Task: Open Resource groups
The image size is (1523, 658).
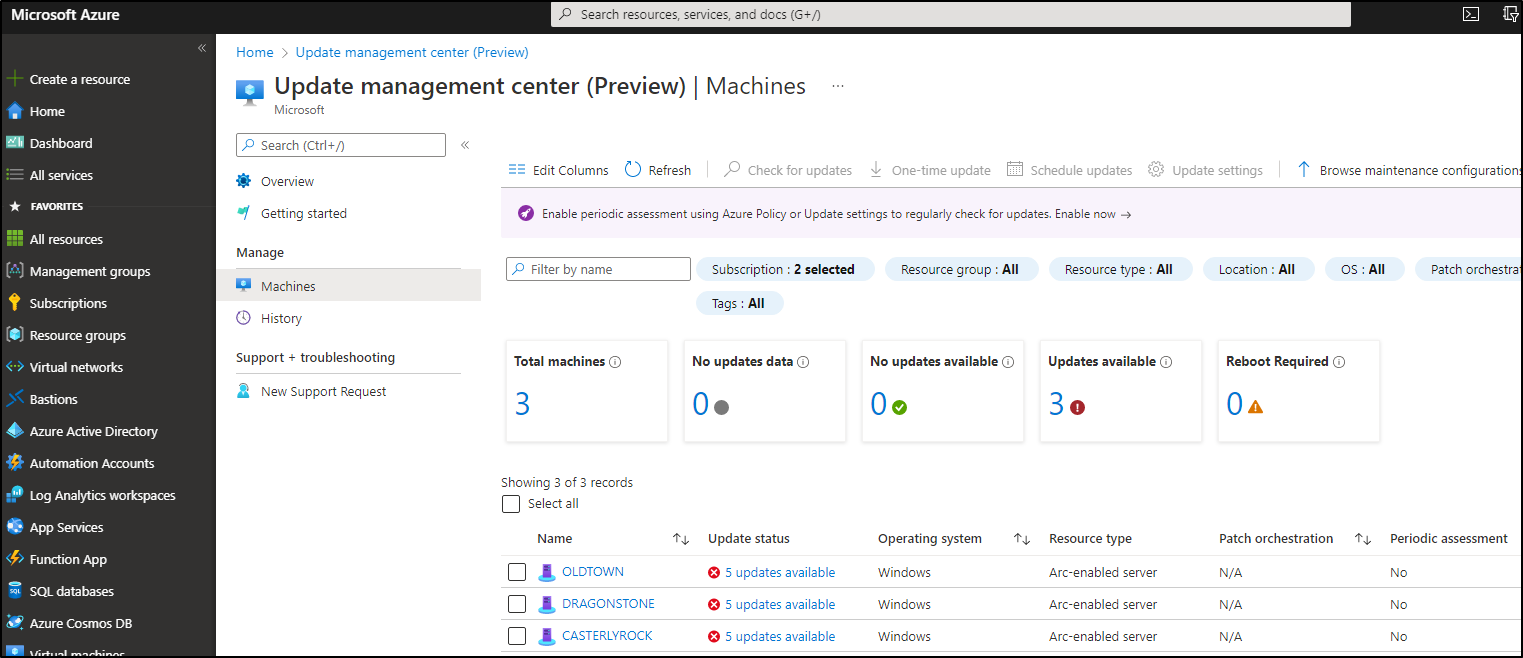Action: pos(78,335)
